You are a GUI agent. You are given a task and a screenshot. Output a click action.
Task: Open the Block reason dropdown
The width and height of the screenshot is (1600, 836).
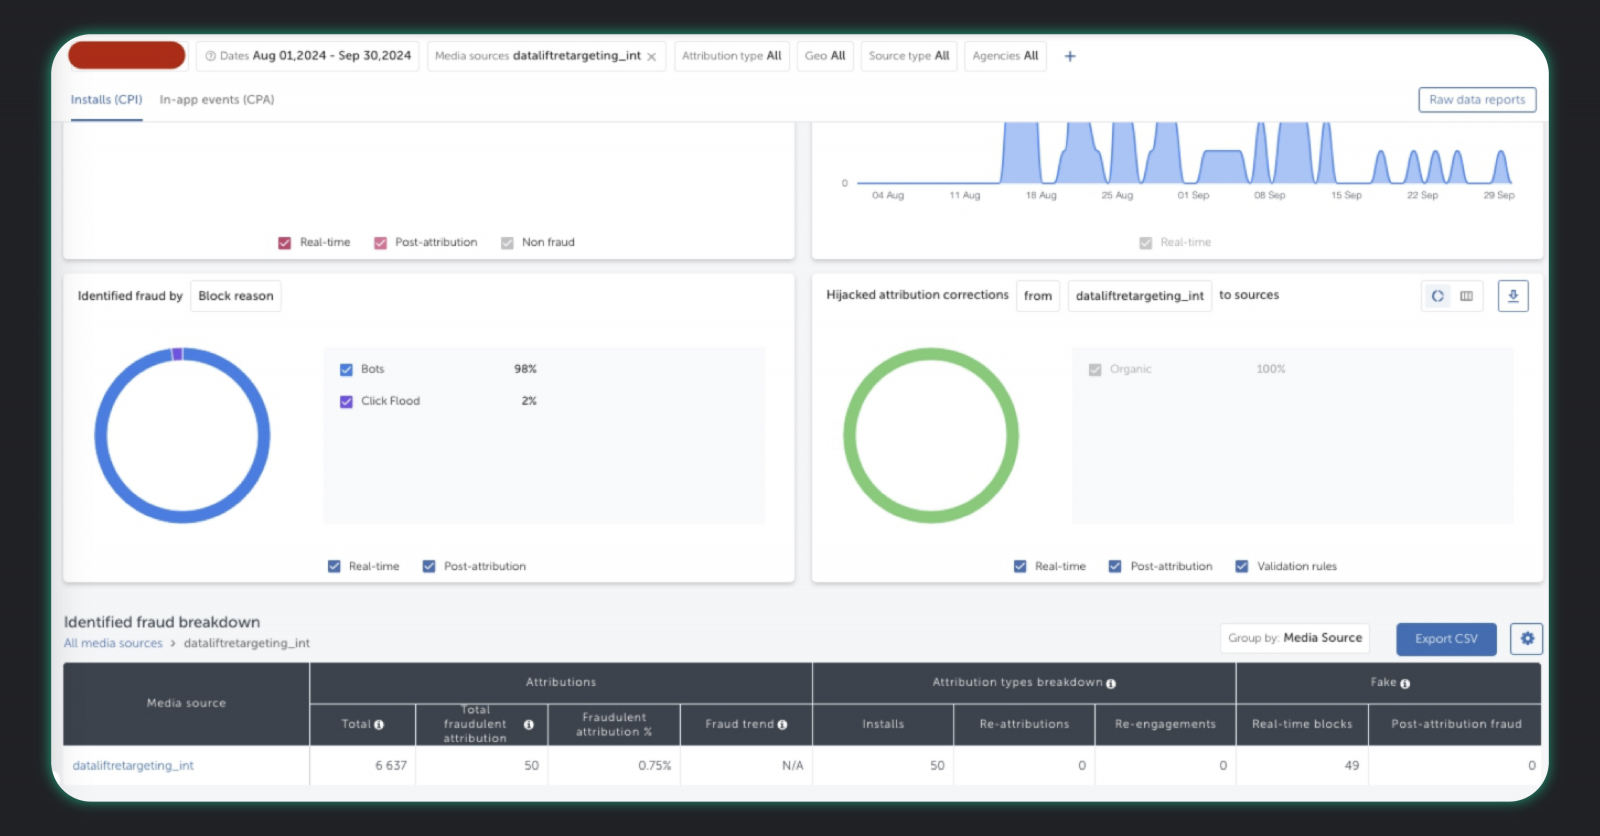coord(236,296)
